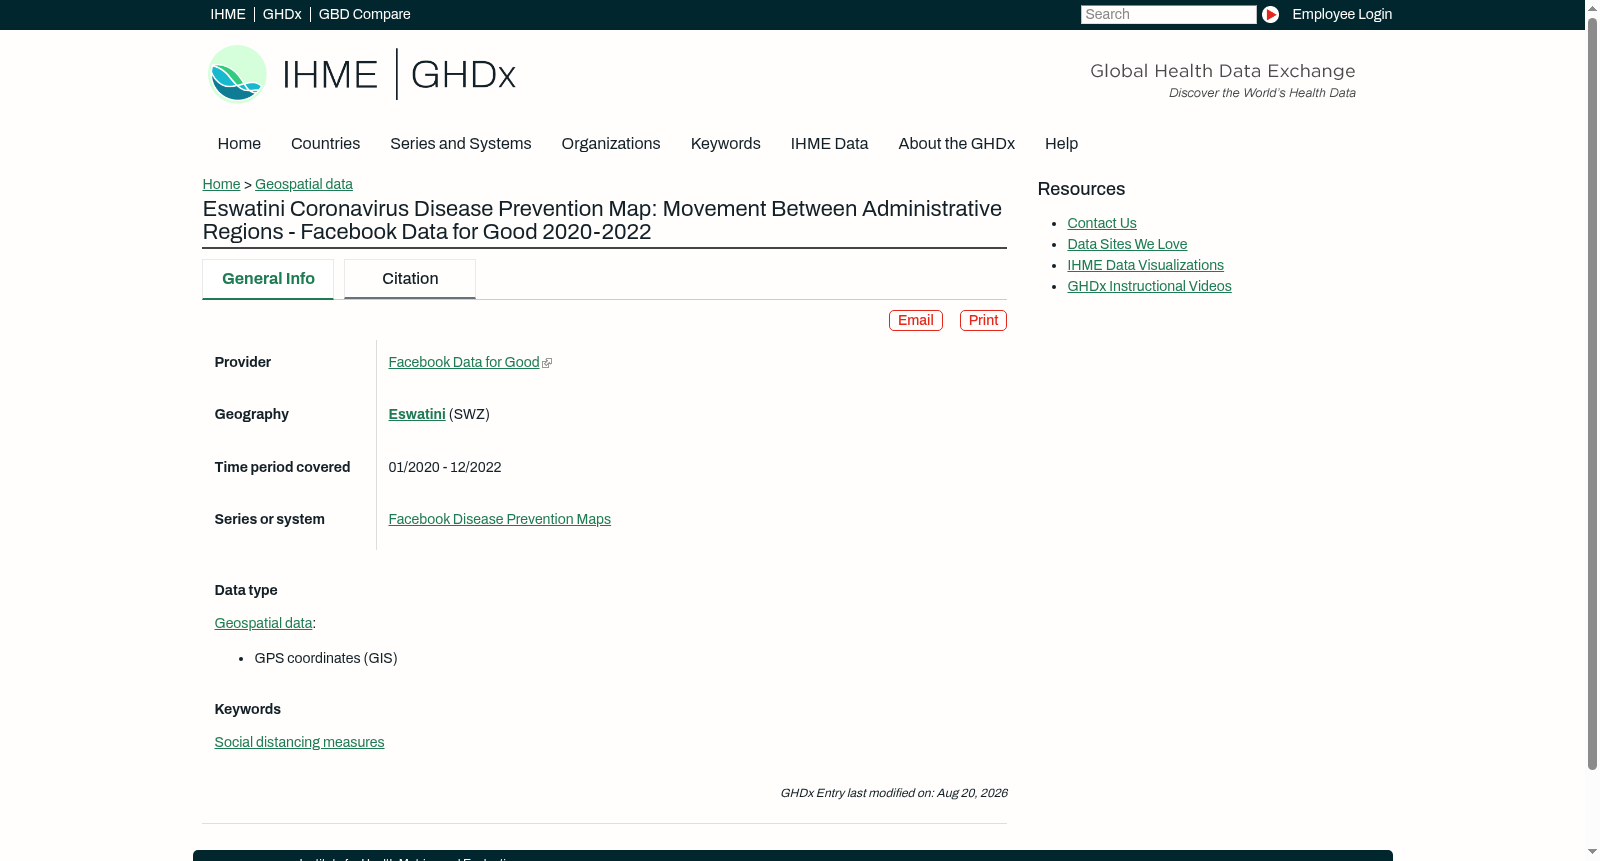Open the Countries menu item
Screen dimensions: 1600x861
coord(325,144)
